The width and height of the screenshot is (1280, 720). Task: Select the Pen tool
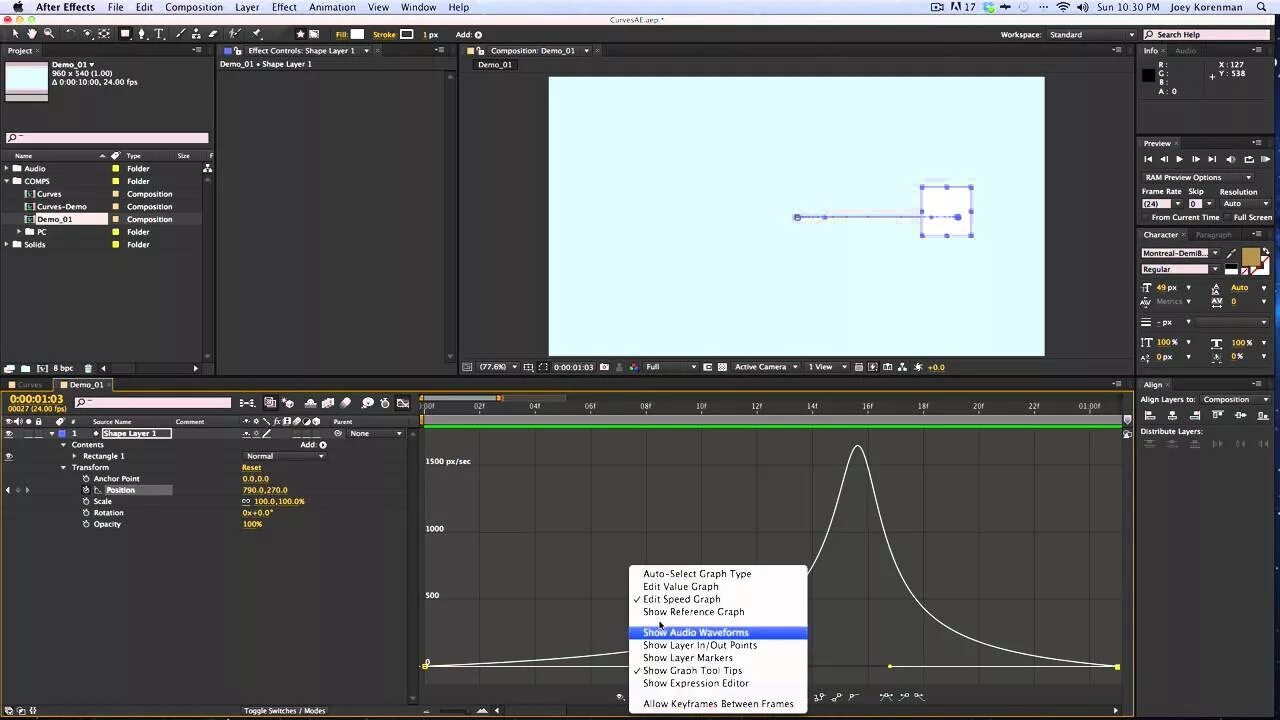[x=142, y=34]
